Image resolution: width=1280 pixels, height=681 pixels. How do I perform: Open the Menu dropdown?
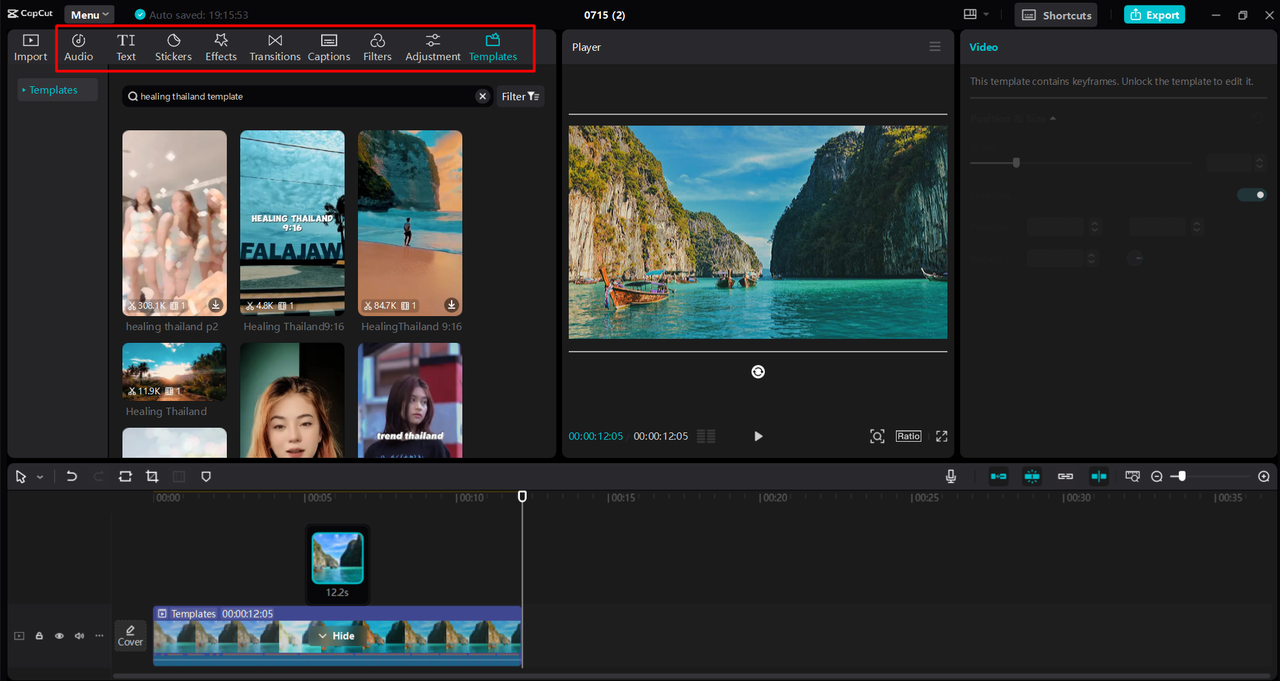tap(89, 15)
